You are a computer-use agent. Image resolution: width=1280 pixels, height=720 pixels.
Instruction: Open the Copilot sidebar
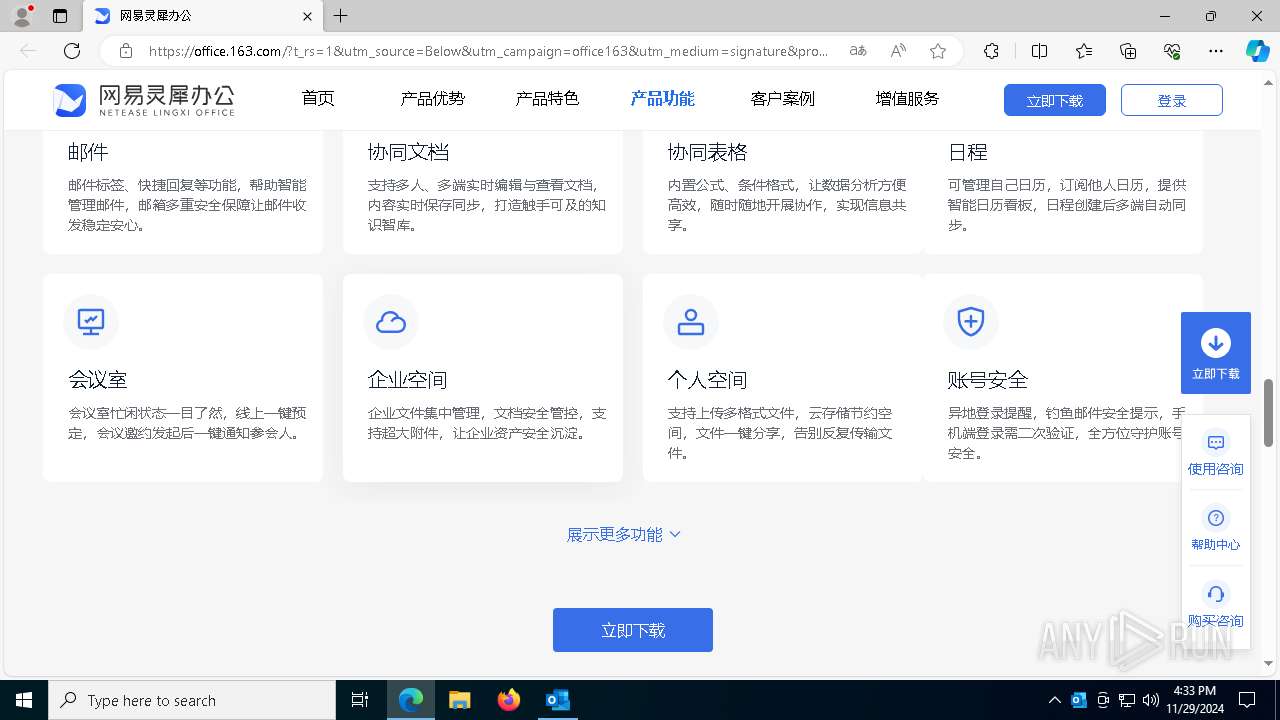[1257, 51]
